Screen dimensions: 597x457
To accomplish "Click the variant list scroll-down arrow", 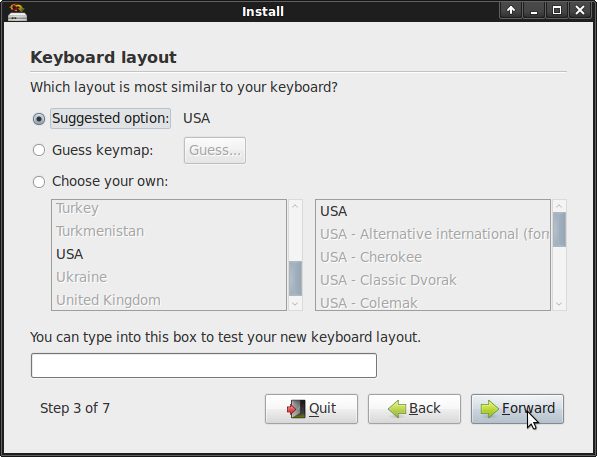I will 559,304.
